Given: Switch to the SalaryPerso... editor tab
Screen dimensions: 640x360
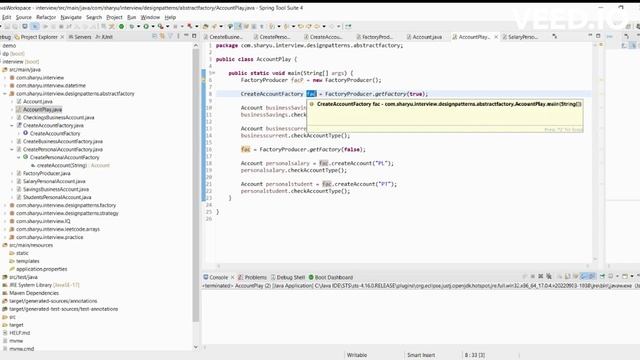Looking at the screenshot, I should tap(520, 37).
